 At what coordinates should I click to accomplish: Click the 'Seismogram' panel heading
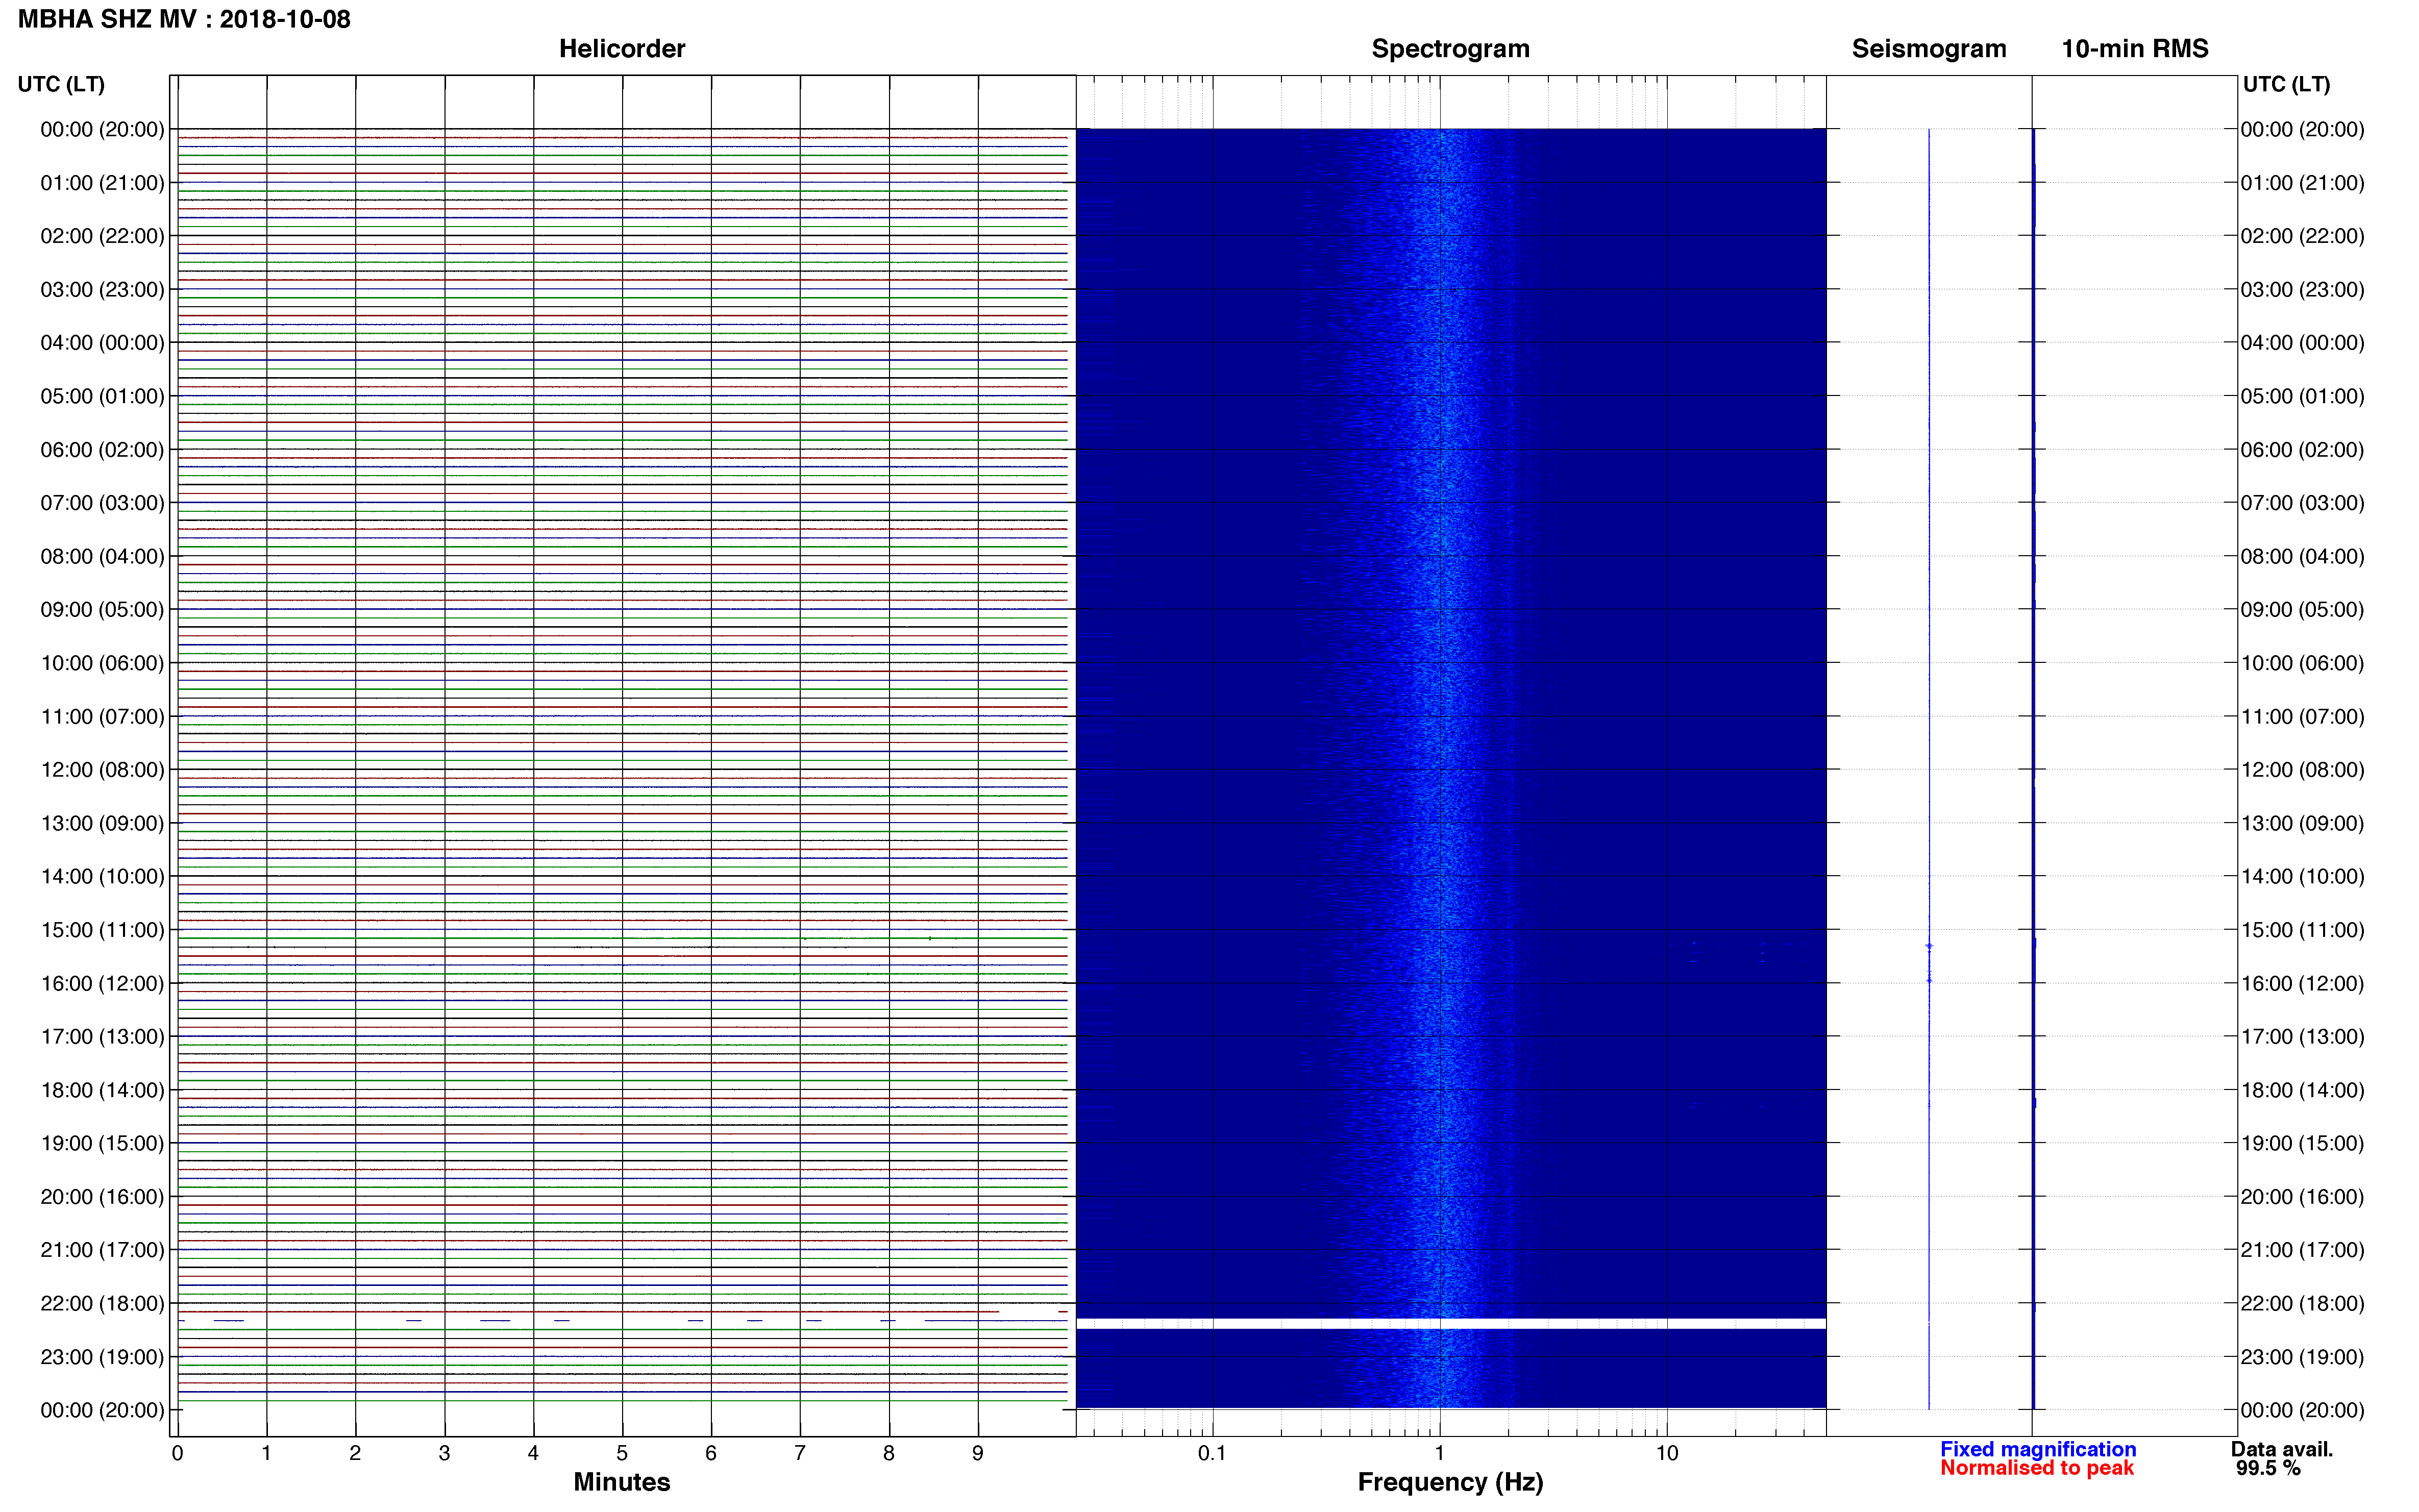coord(1929,48)
